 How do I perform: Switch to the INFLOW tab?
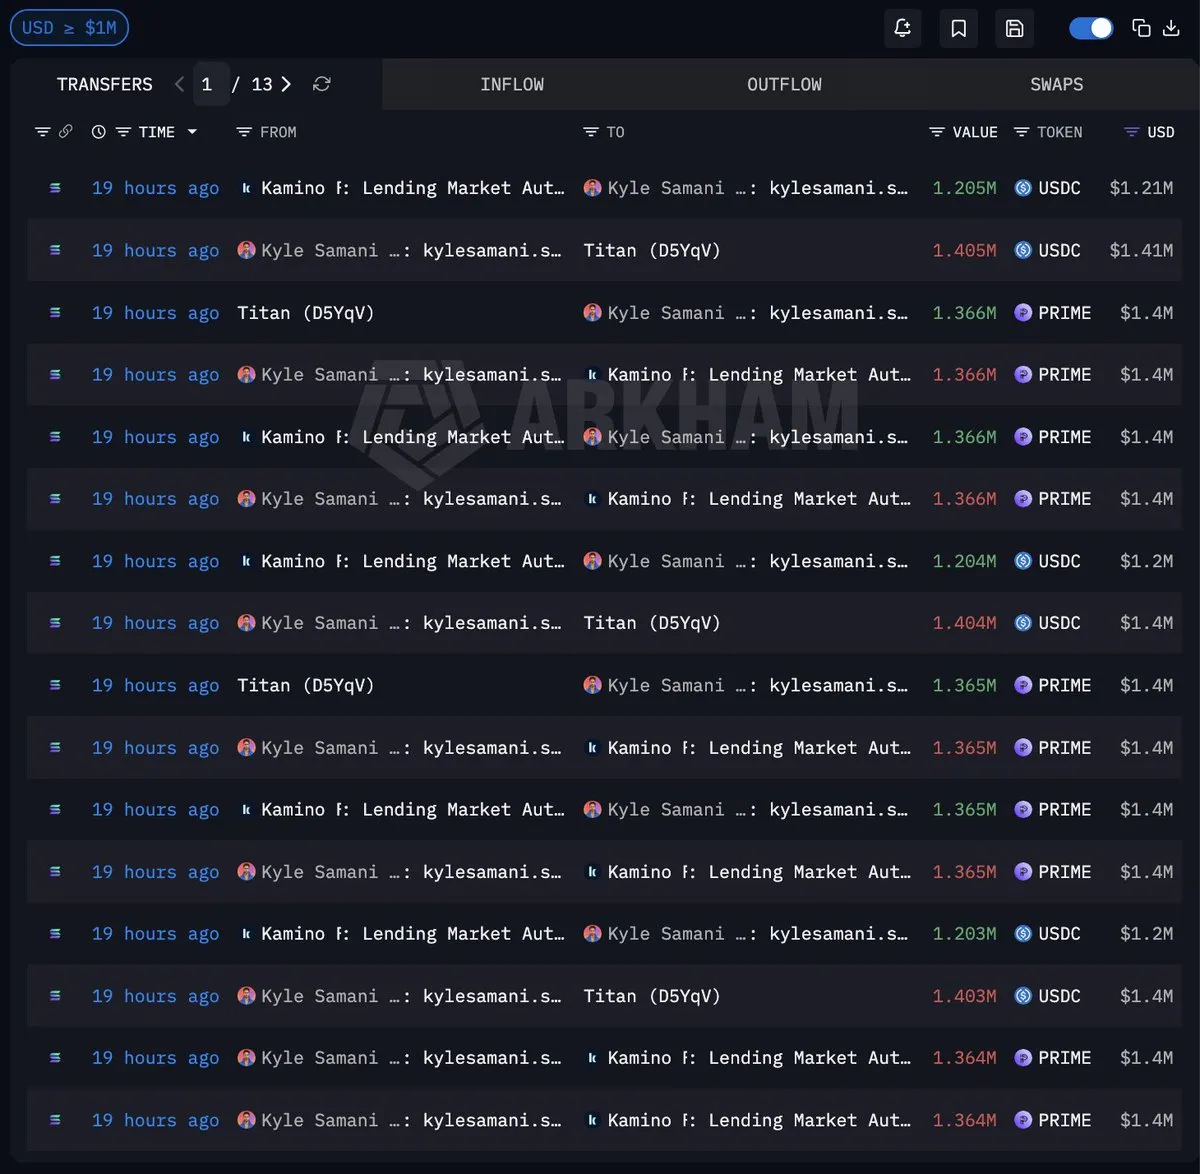pyautogui.click(x=512, y=85)
